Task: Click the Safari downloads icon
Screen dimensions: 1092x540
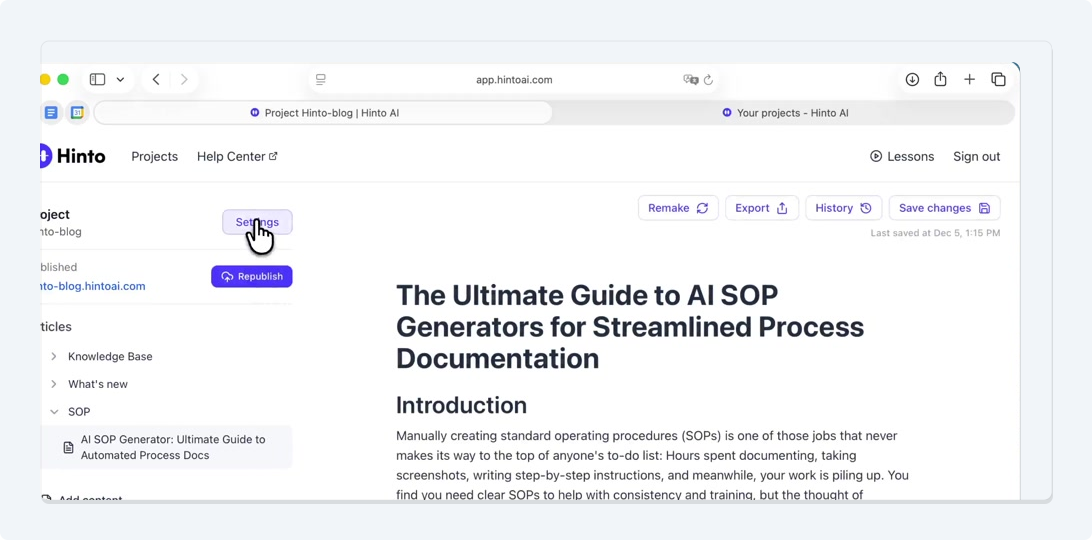Action: pyautogui.click(x=912, y=80)
